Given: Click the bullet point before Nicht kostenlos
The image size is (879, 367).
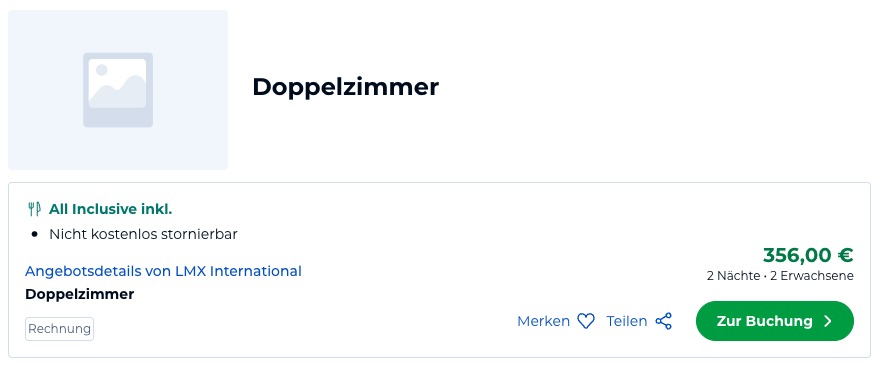Looking at the screenshot, I should [35, 235].
